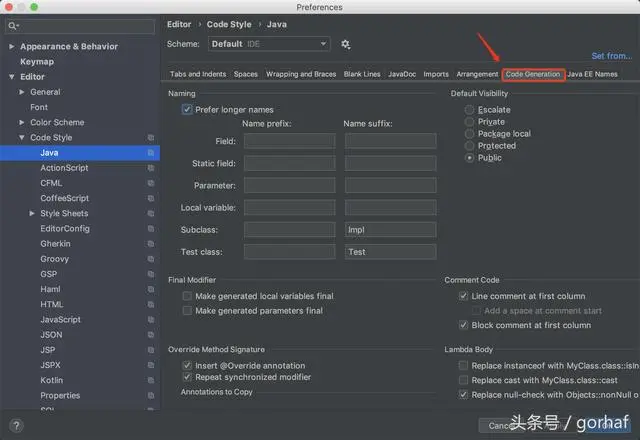Enable Make generated local variables final

pos(187,296)
